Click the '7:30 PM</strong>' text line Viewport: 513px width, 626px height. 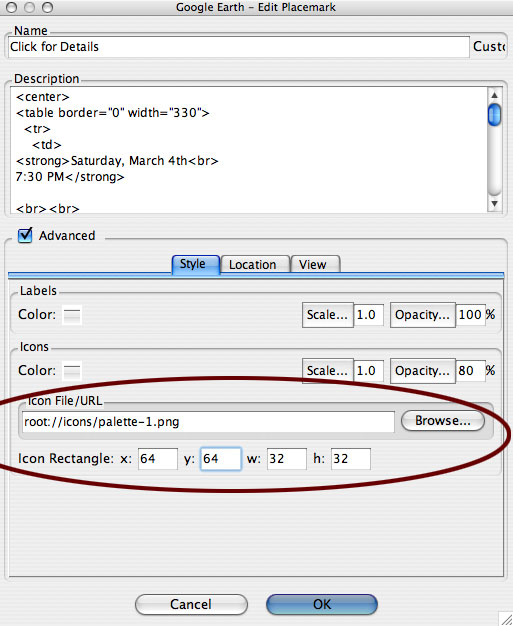click(x=70, y=177)
